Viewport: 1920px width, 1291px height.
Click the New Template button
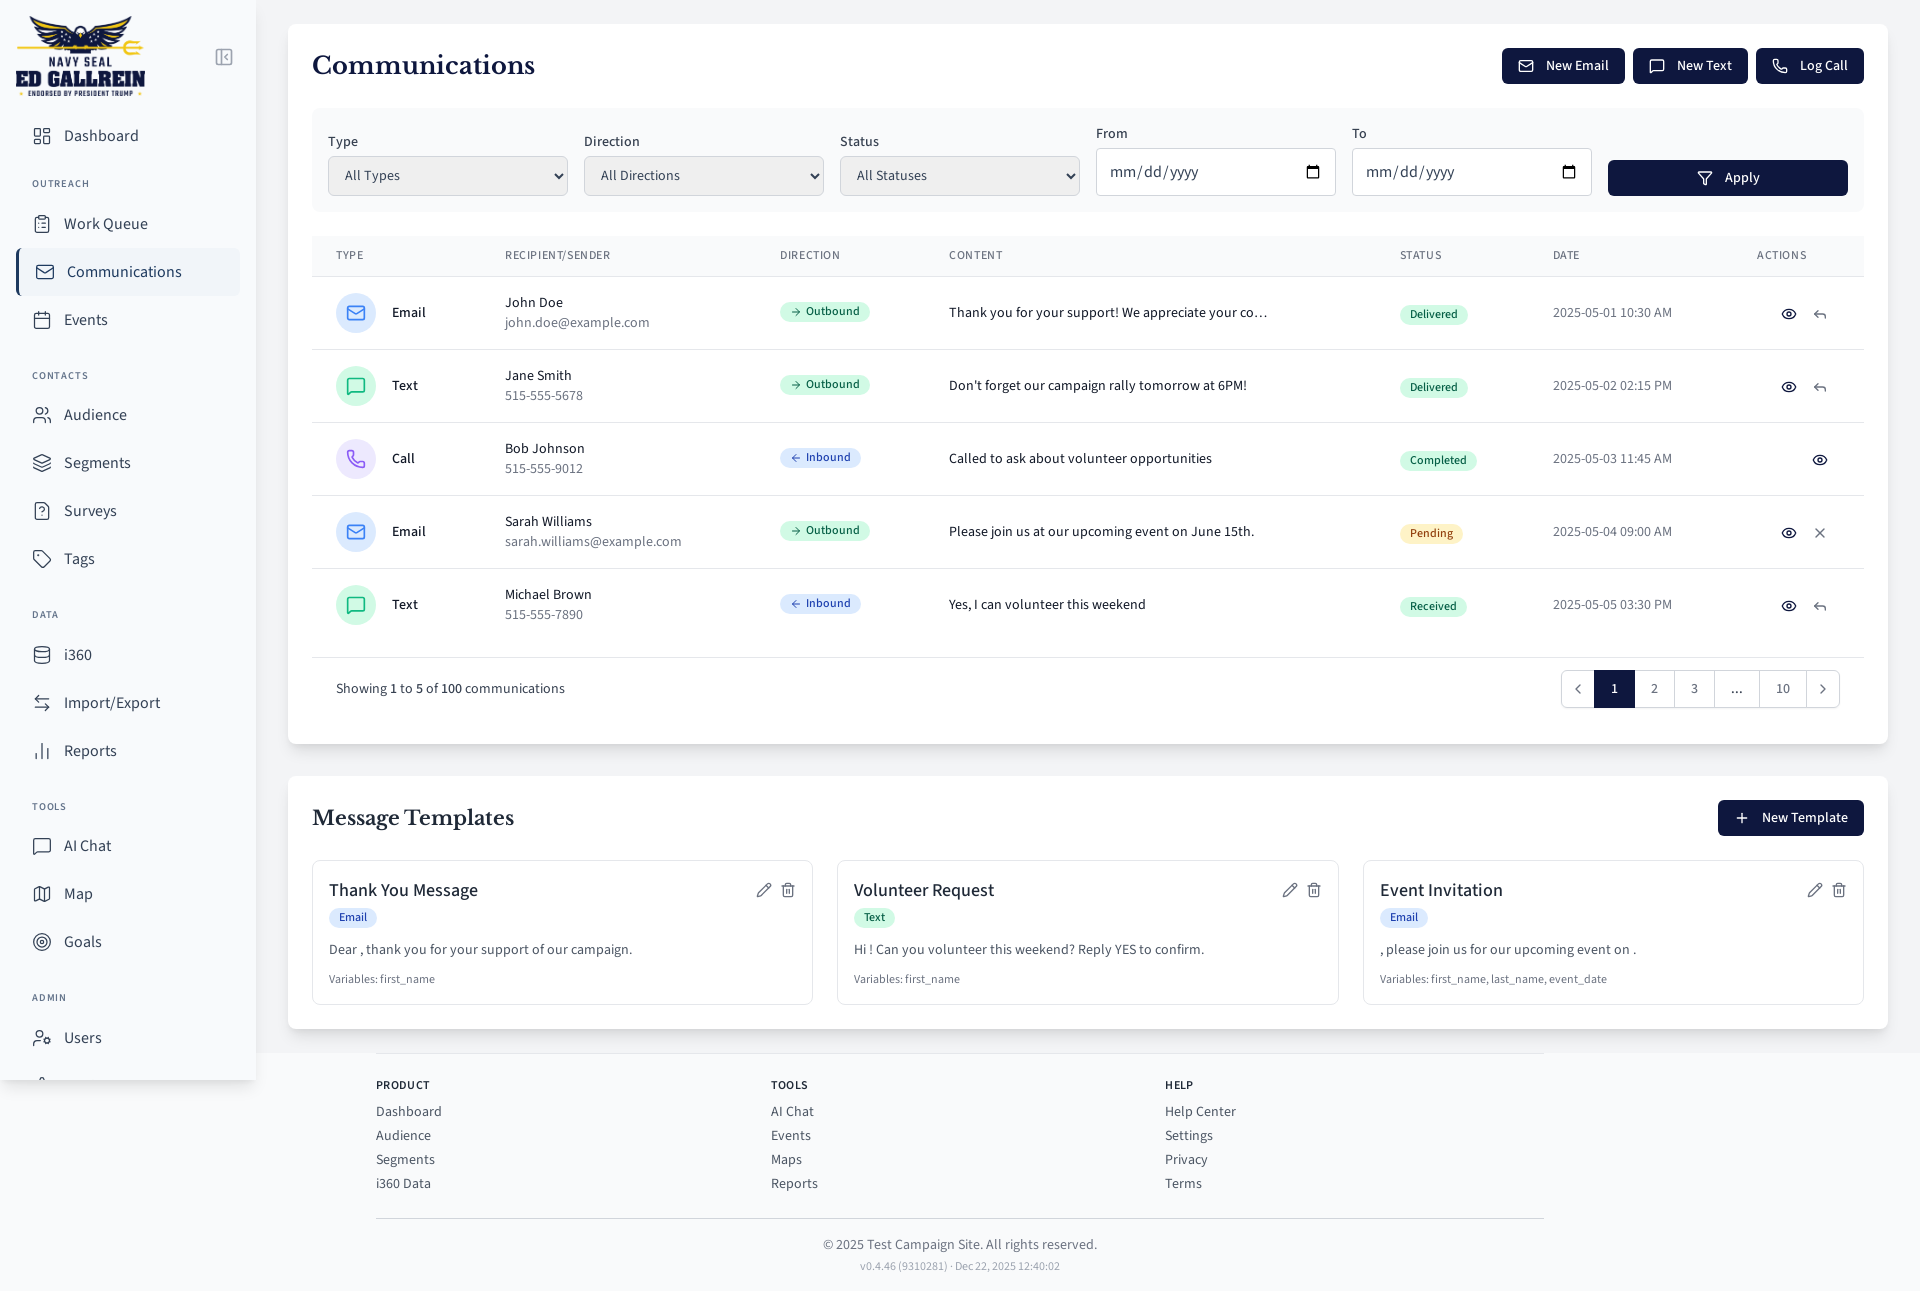pos(1790,818)
